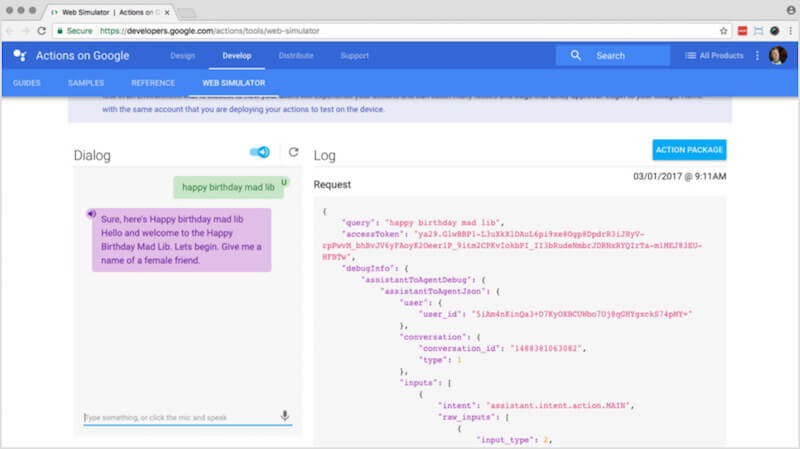Click the "intent" assistant.intent.action.MAIN line
This screenshot has width=800, height=449.
click(x=536, y=406)
